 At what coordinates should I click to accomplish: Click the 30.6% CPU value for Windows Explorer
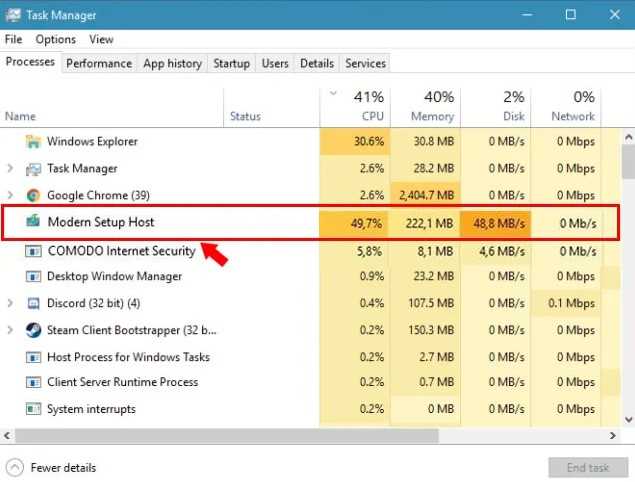click(369, 141)
